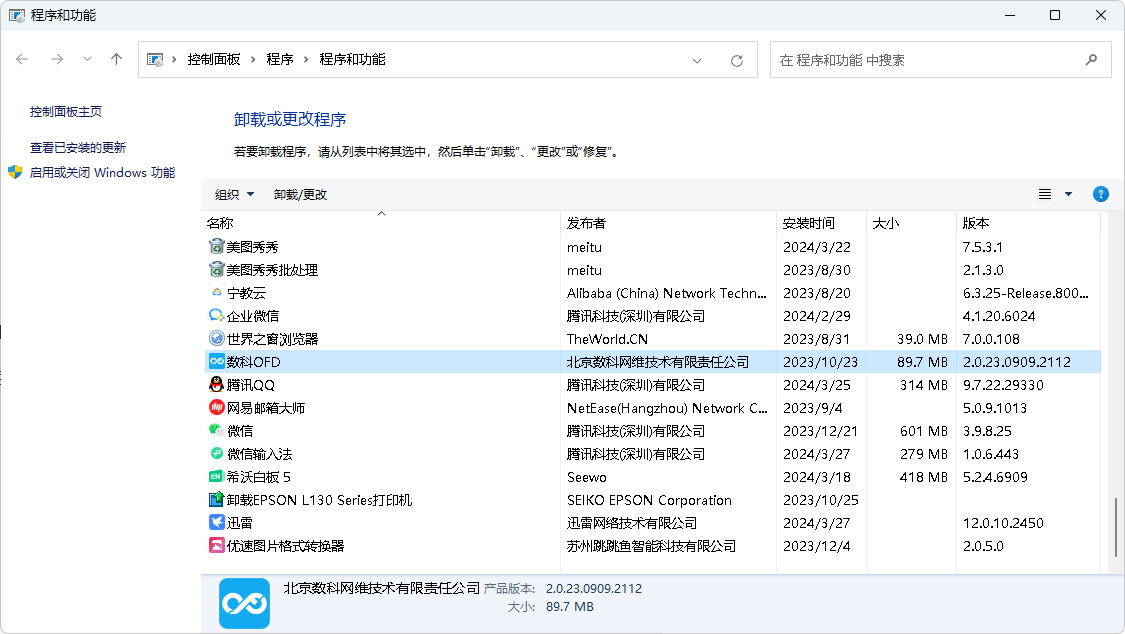Image resolution: width=1125 pixels, height=634 pixels.
Task: Go up one level arrow
Action: coord(116,59)
